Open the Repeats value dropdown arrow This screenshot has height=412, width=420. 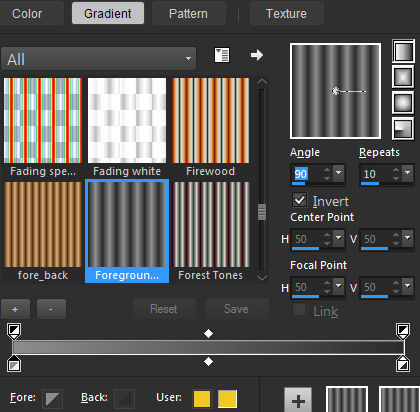[408, 172]
